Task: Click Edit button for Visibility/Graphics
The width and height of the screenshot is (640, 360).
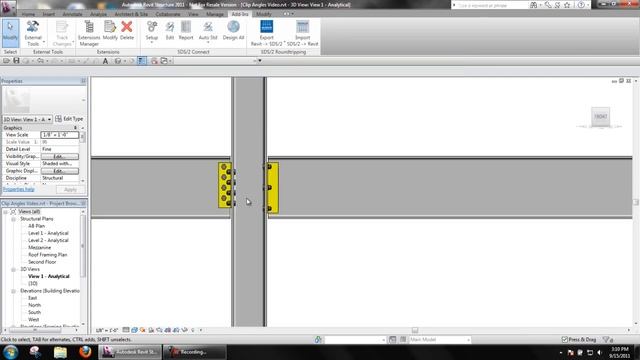Action: (x=60, y=156)
